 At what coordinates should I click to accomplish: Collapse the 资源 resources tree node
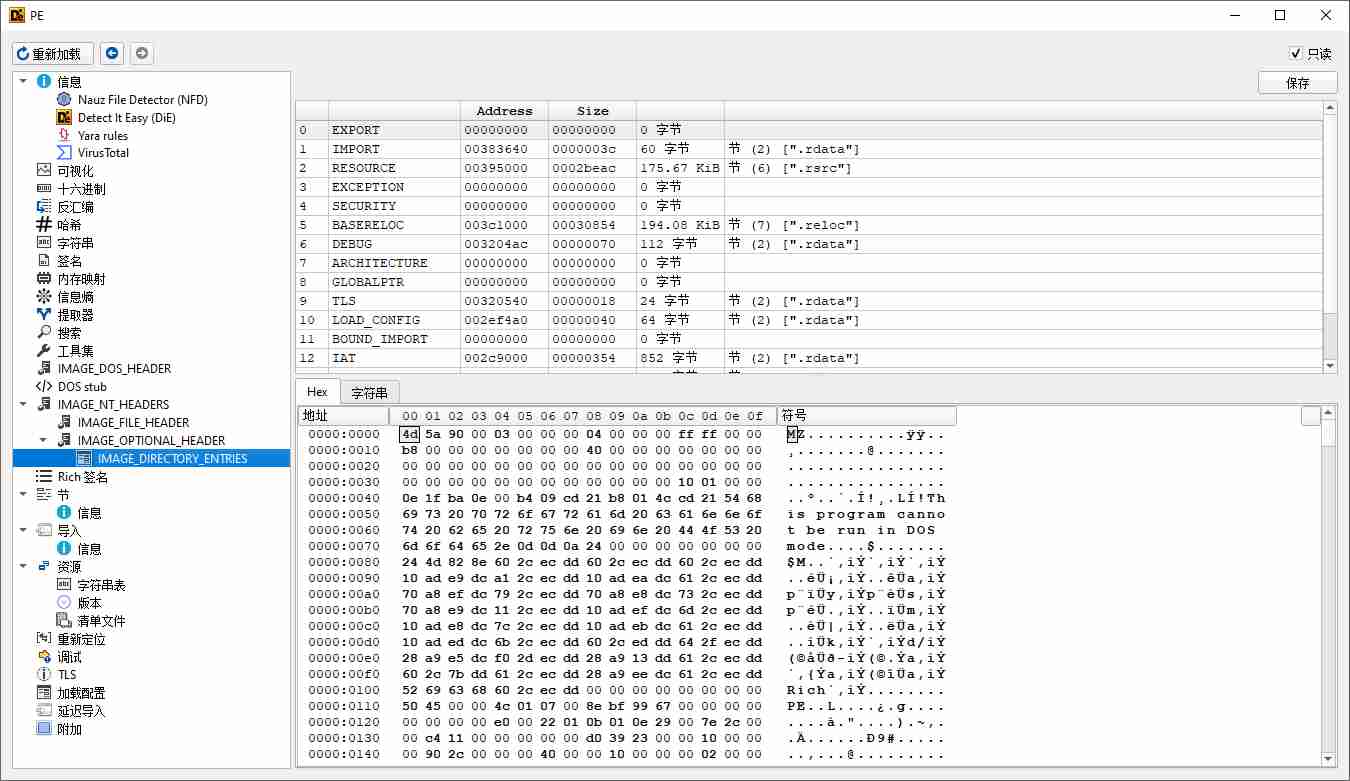[x=23, y=567]
